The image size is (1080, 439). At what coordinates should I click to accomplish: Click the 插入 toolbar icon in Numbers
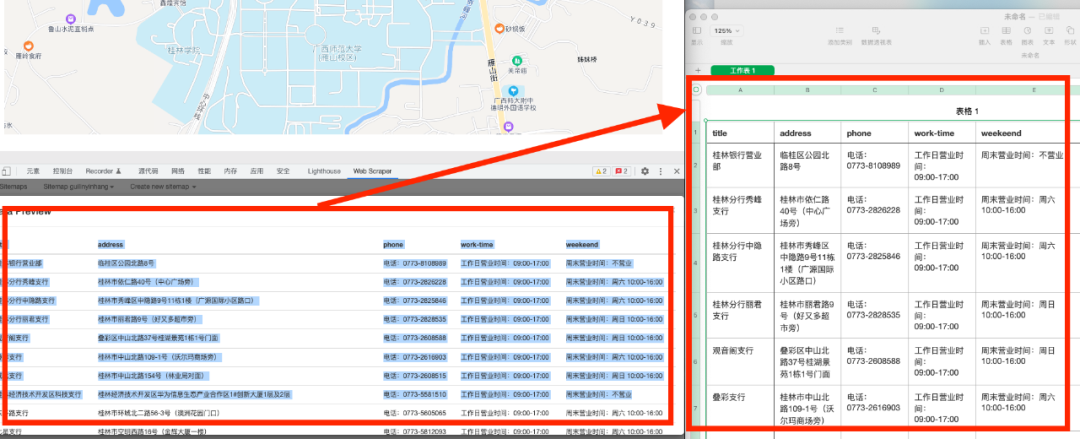pyautogui.click(x=984, y=31)
